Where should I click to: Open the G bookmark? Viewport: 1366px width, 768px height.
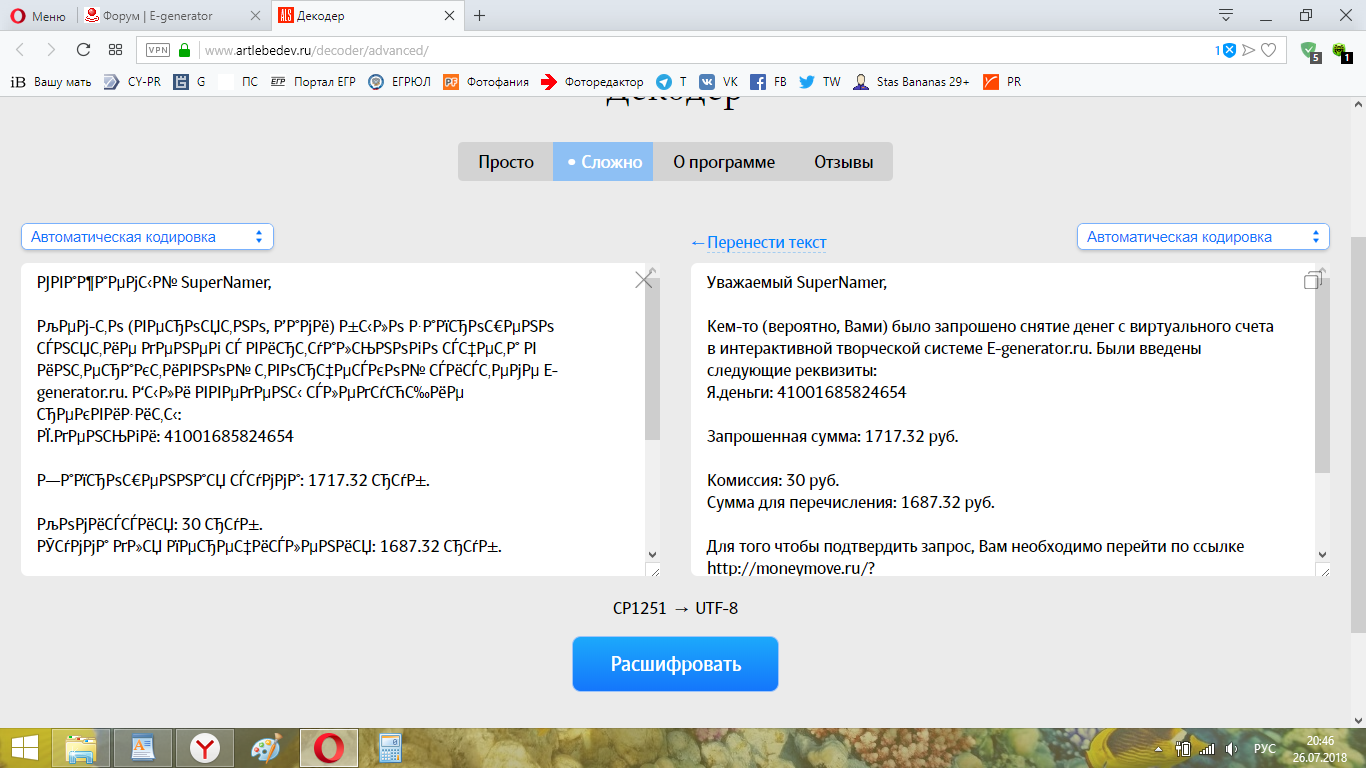tap(189, 82)
